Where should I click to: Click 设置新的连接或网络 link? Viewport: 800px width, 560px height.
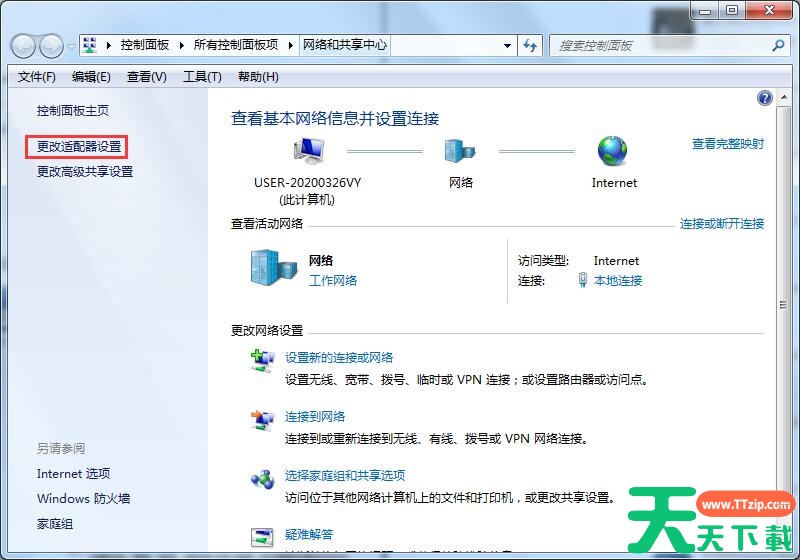tap(339, 358)
